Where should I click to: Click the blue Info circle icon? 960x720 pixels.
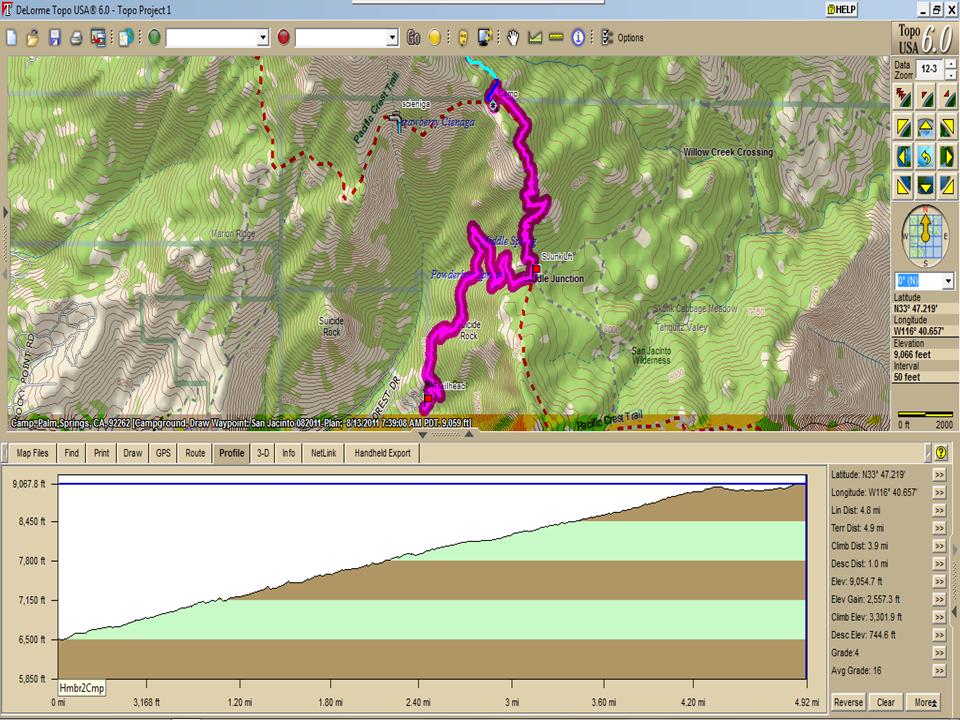pyautogui.click(x=577, y=38)
